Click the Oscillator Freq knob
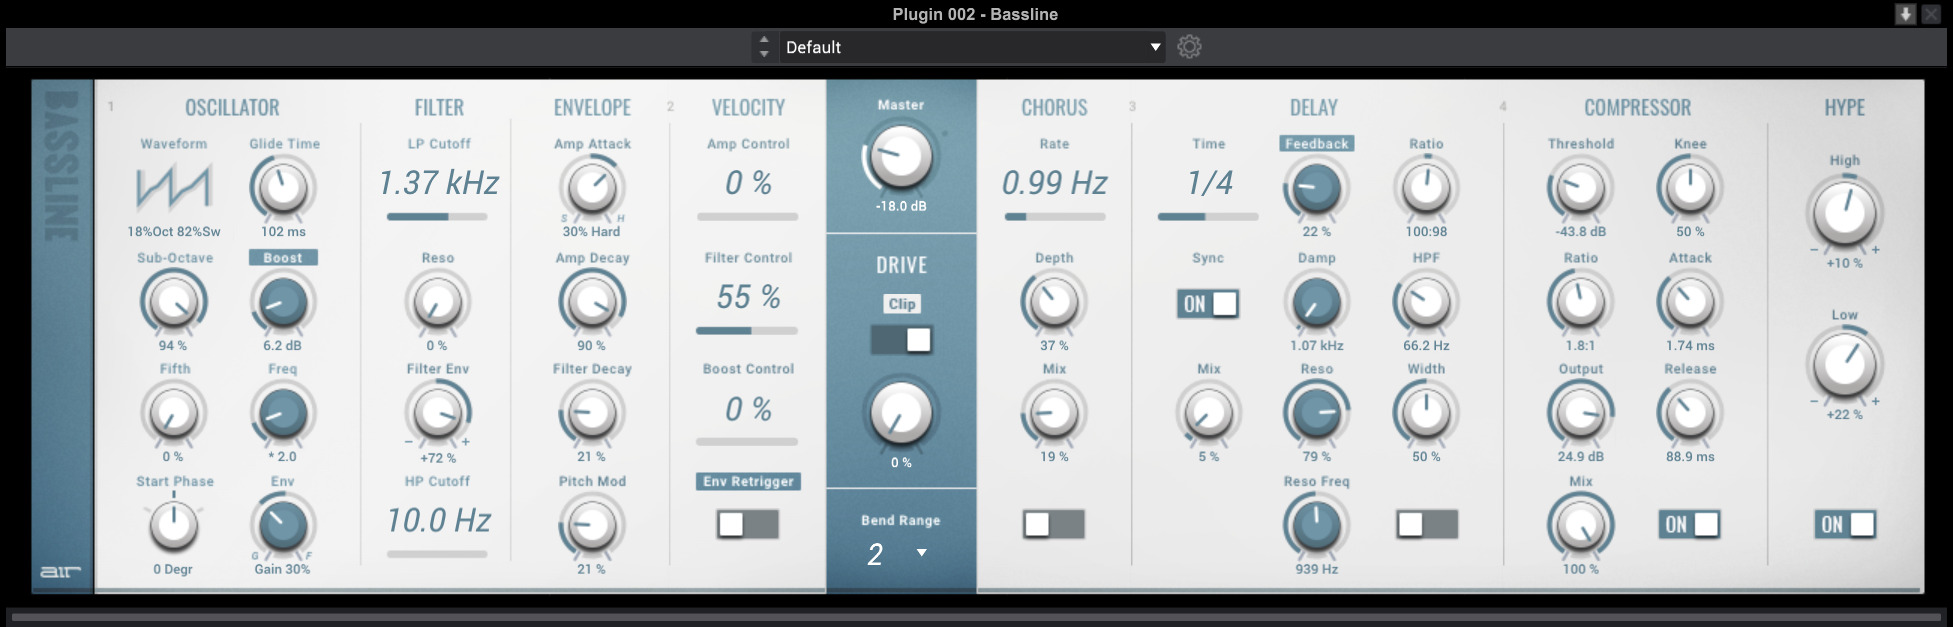Image resolution: width=1953 pixels, height=627 pixels. (x=283, y=412)
